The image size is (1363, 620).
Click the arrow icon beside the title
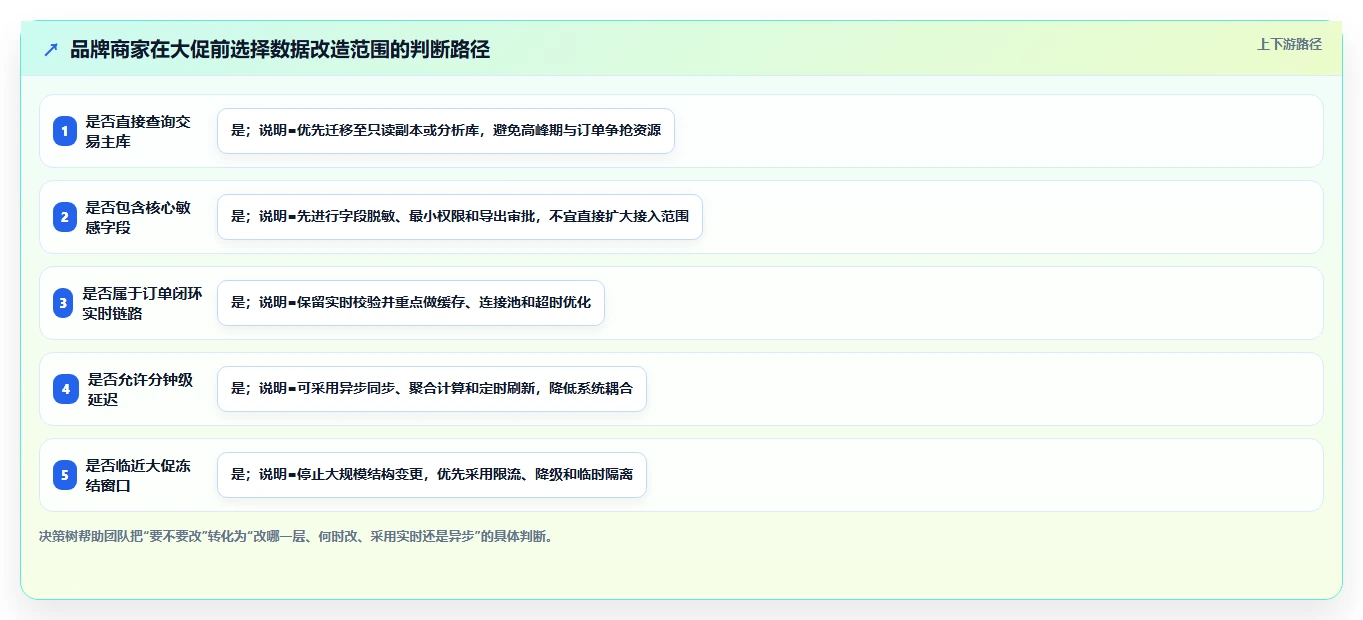point(51,50)
